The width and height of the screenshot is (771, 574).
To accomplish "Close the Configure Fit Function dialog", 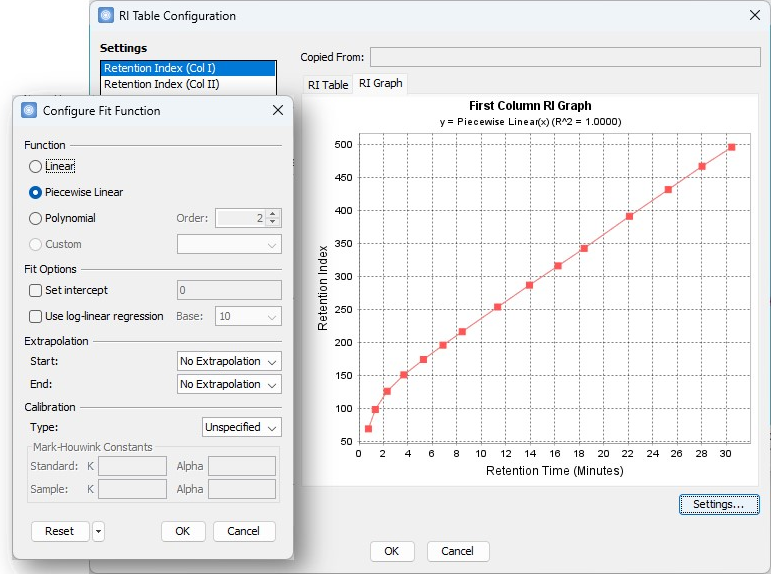I will [278, 111].
